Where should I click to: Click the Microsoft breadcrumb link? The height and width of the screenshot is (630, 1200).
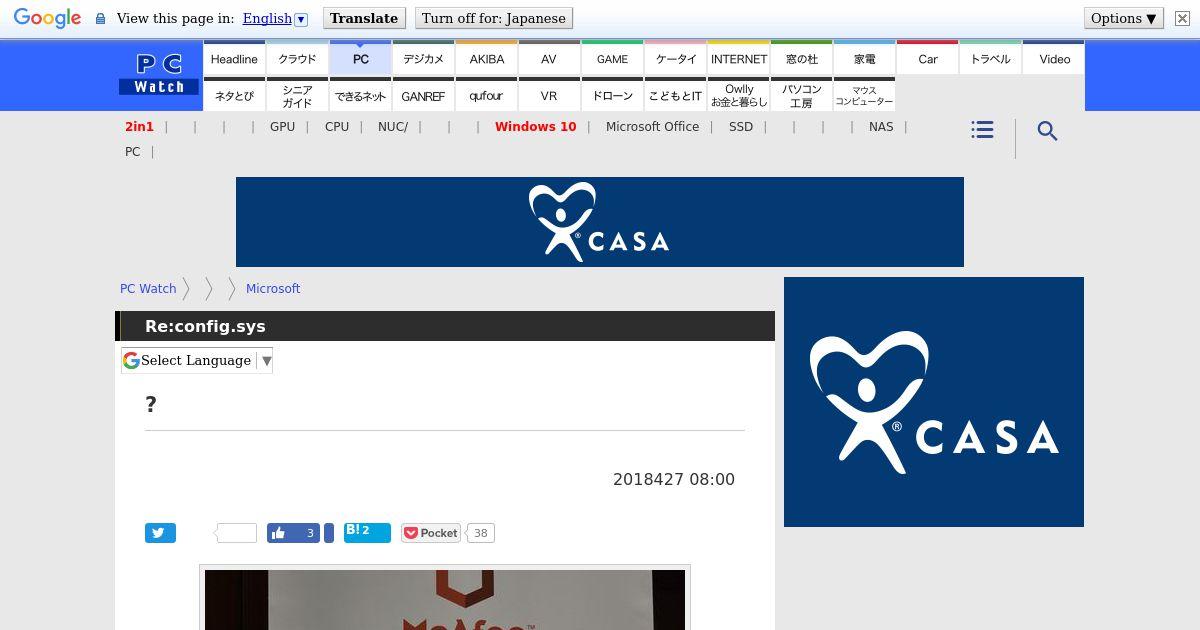pyautogui.click(x=273, y=288)
